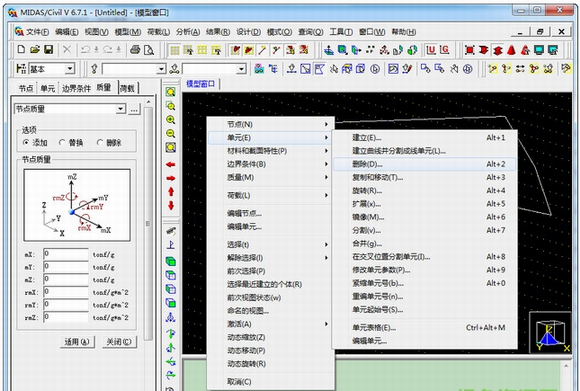
Task: Open the 结果(R) menu
Action: tap(218, 32)
